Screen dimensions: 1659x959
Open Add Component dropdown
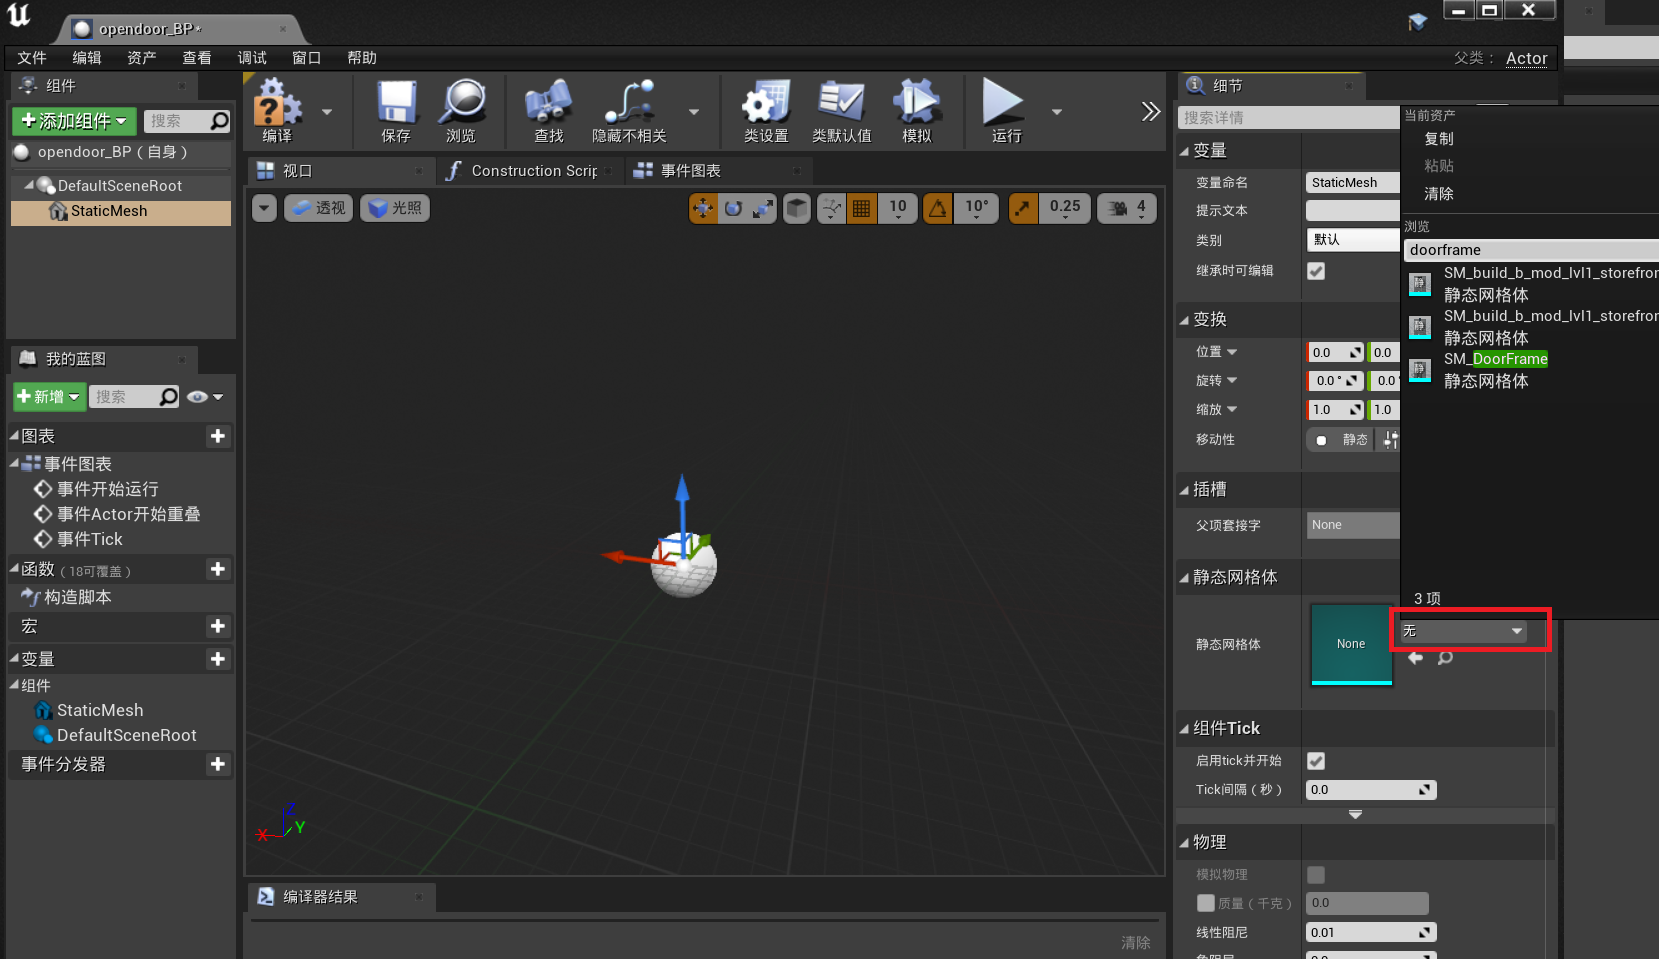(x=73, y=121)
